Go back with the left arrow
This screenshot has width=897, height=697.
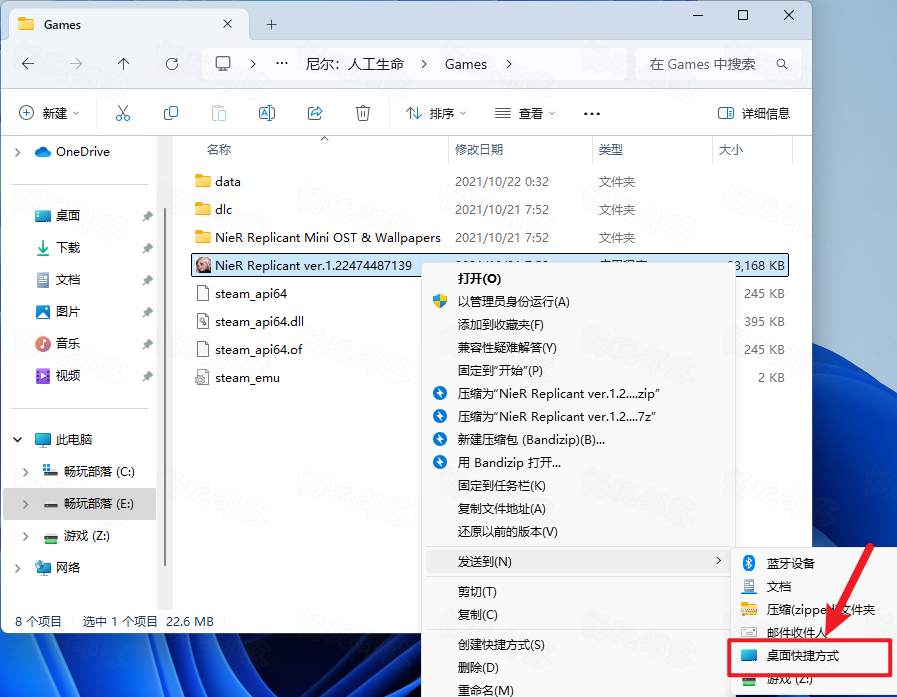[x=27, y=64]
